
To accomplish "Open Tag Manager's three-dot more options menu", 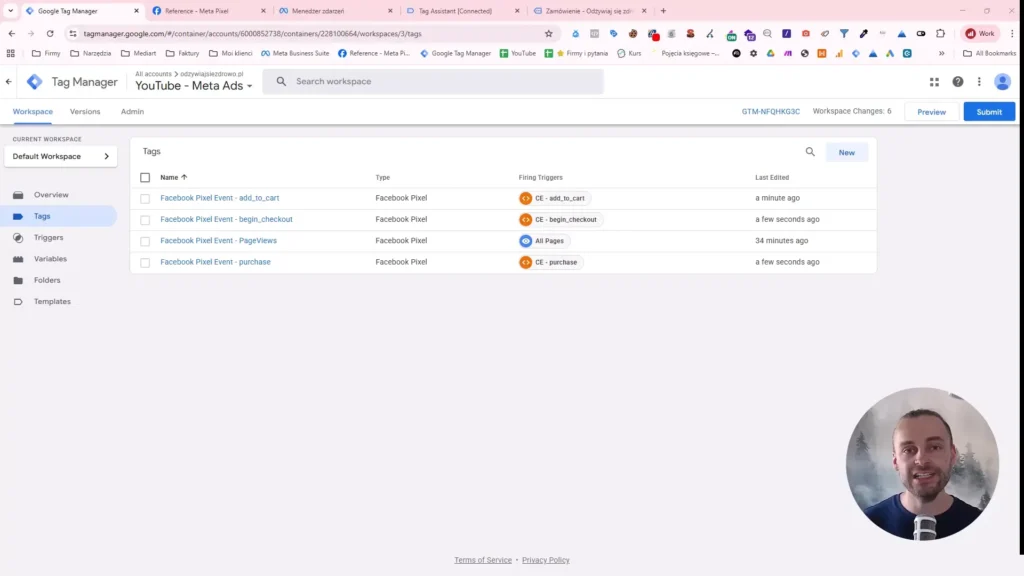I will click(979, 82).
